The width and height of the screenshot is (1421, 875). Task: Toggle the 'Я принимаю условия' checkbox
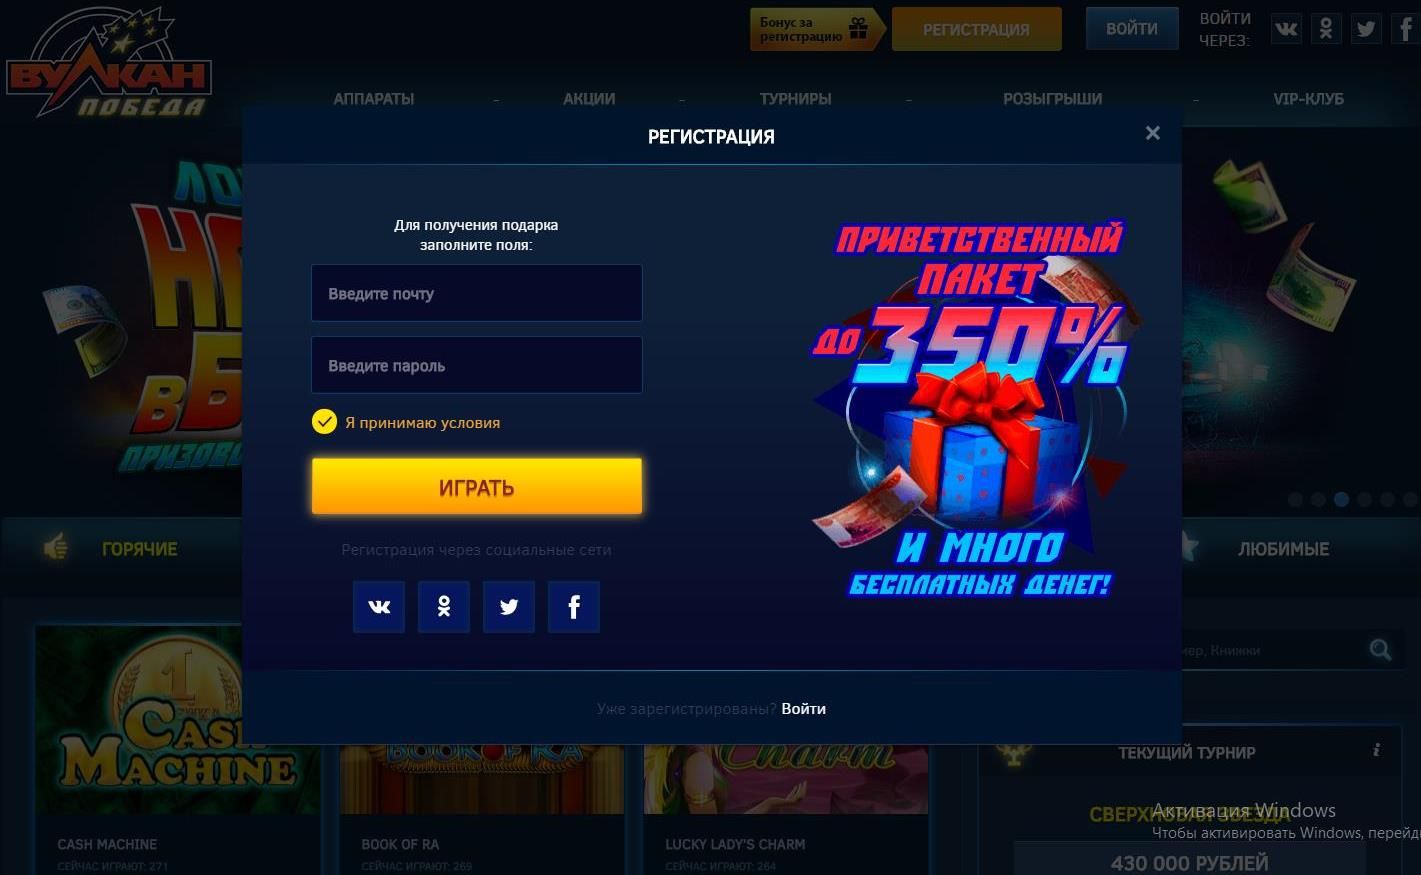324,421
